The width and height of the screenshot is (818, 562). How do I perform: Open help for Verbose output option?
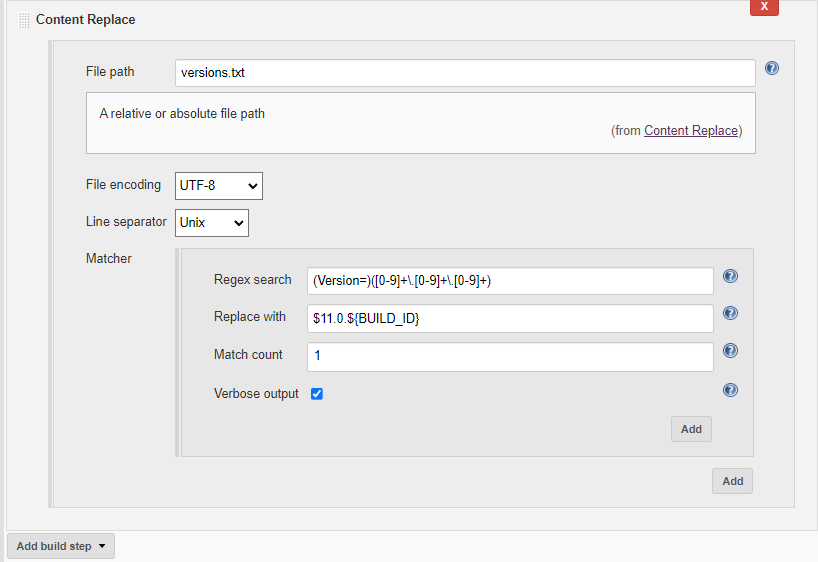[x=730, y=390]
